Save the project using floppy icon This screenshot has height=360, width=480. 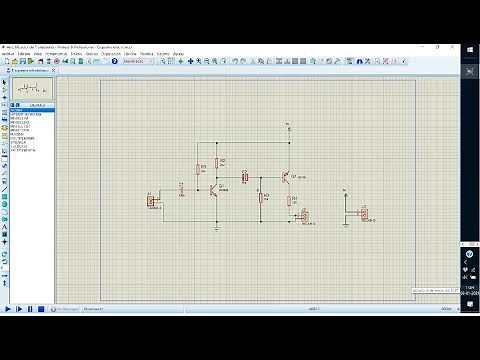click(23, 61)
